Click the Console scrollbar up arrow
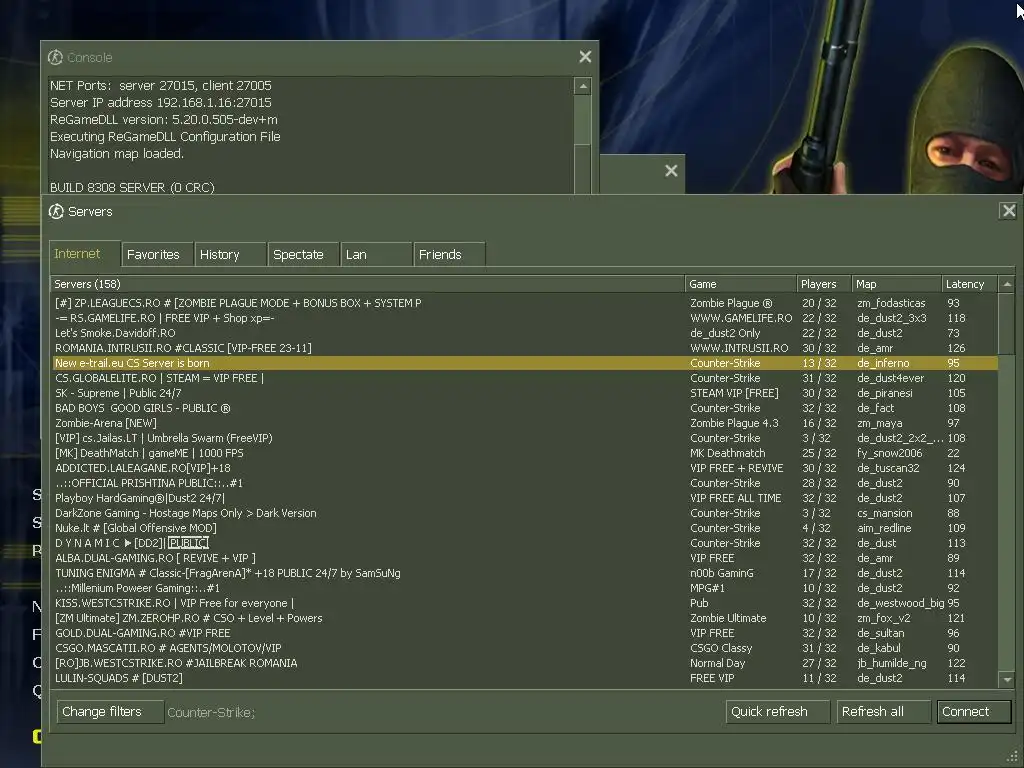The width and height of the screenshot is (1024, 768). [583, 86]
